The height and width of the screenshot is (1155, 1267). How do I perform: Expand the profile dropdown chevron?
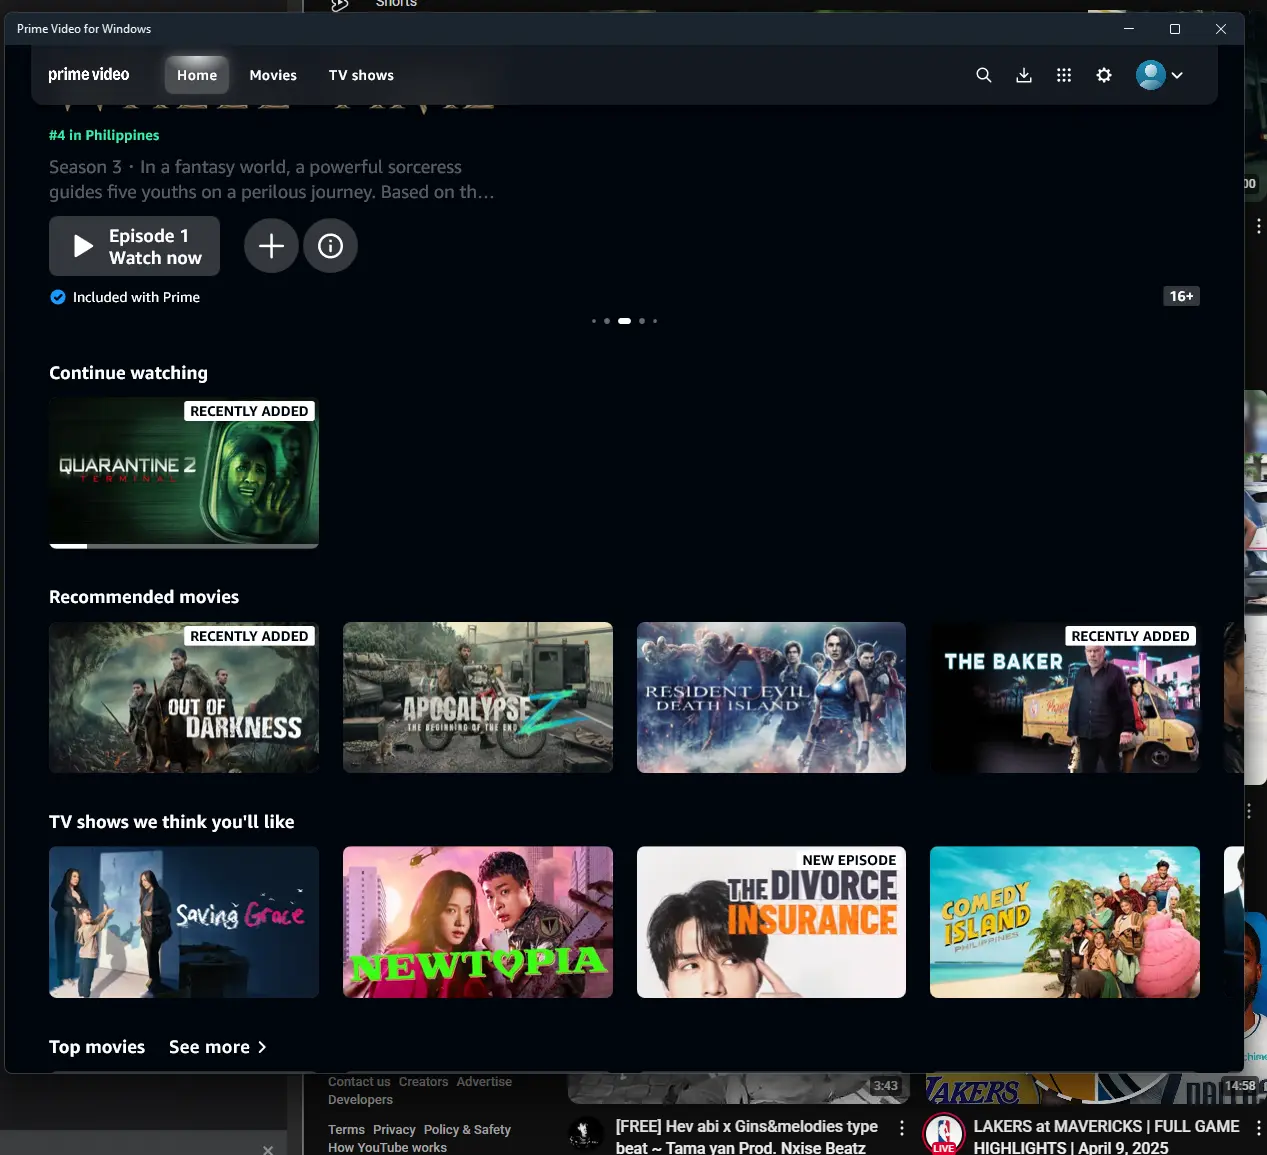(1177, 75)
